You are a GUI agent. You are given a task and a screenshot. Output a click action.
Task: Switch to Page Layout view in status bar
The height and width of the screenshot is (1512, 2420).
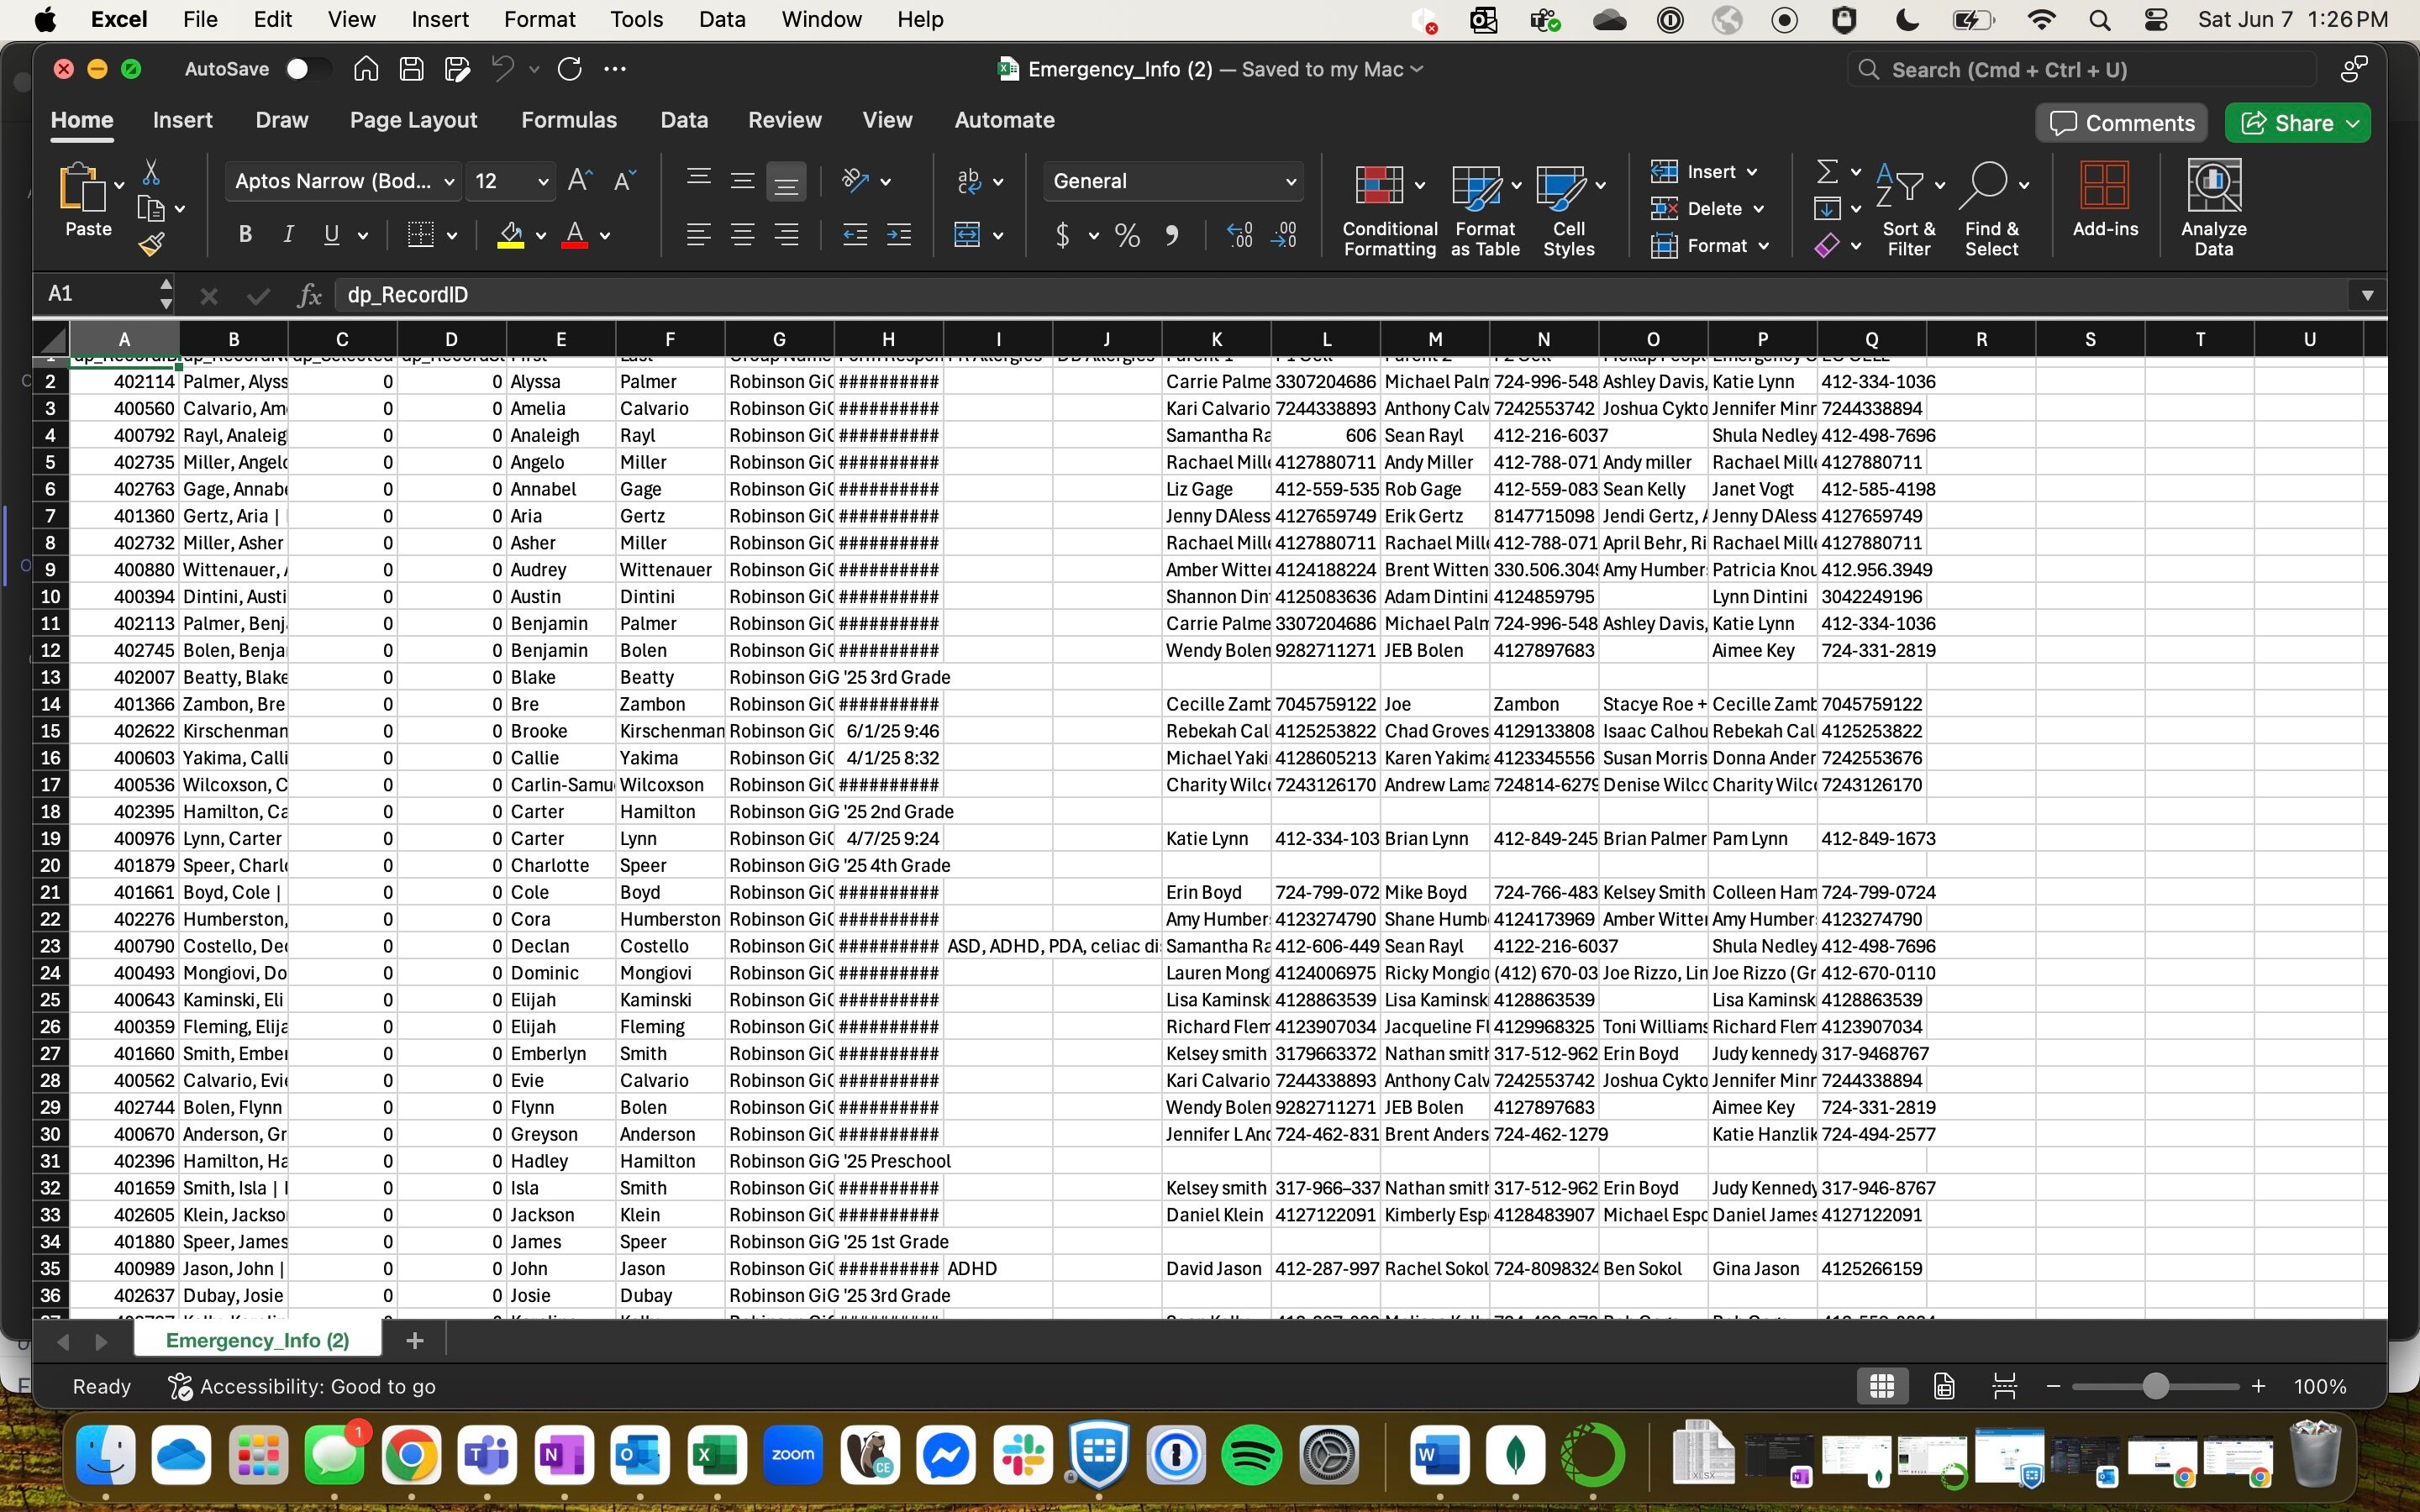click(1944, 1386)
